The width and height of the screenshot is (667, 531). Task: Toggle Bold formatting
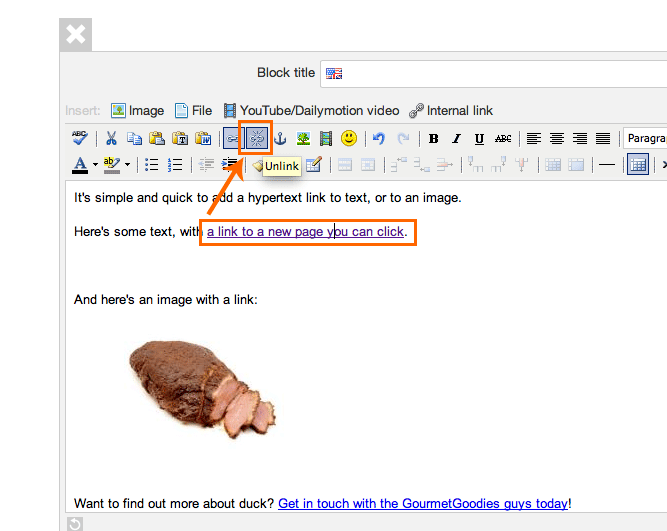pyautogui.click(x=433, y=138)
